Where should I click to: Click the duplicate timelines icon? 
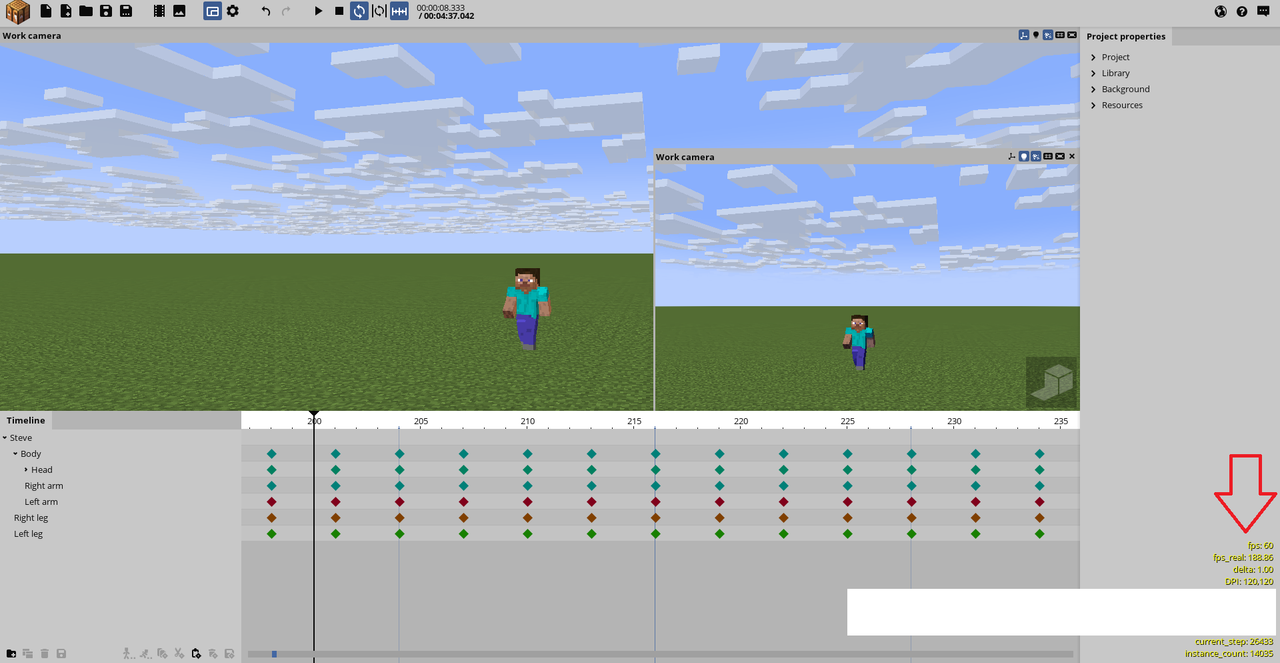point(28,653)
